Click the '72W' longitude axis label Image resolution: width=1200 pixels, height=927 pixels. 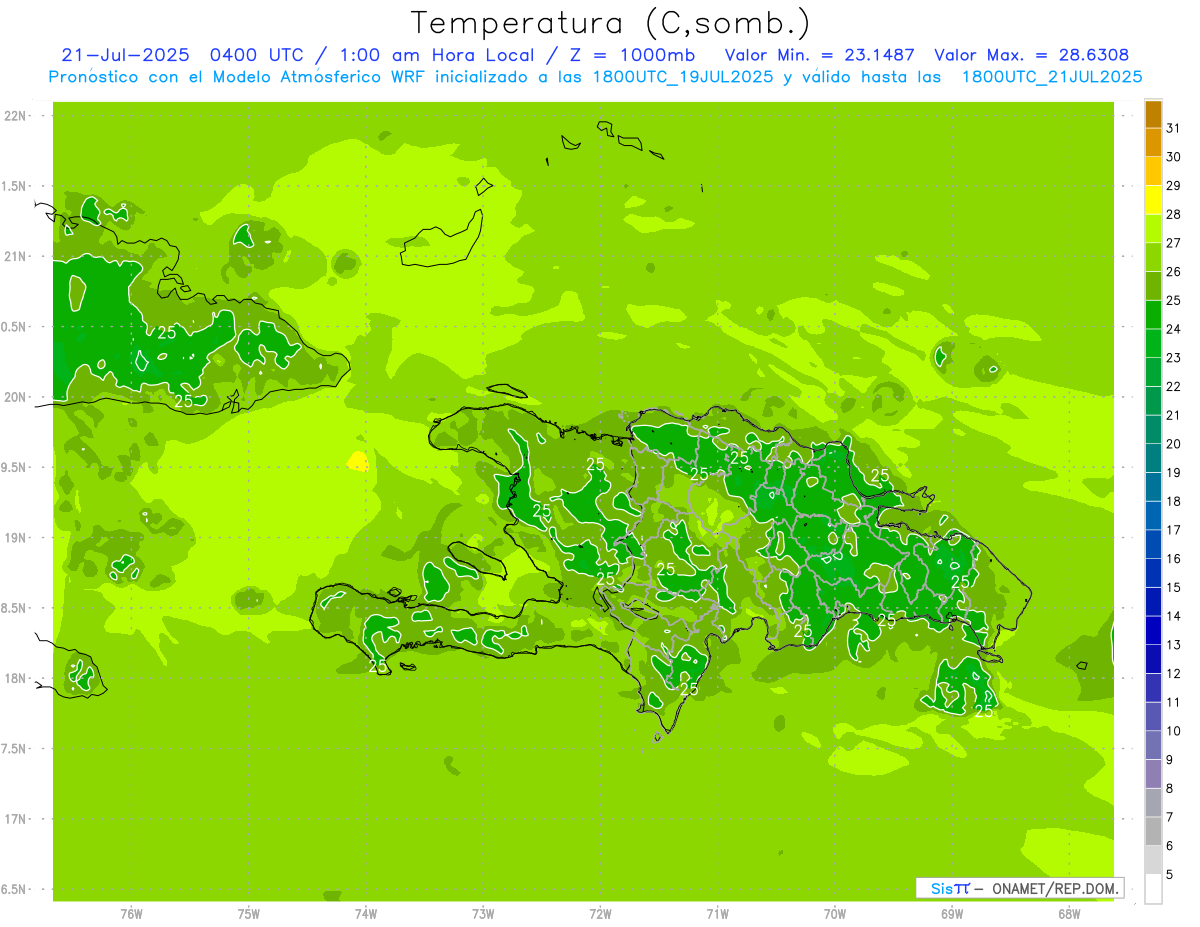pyautogui.click(x=600, y=913)
